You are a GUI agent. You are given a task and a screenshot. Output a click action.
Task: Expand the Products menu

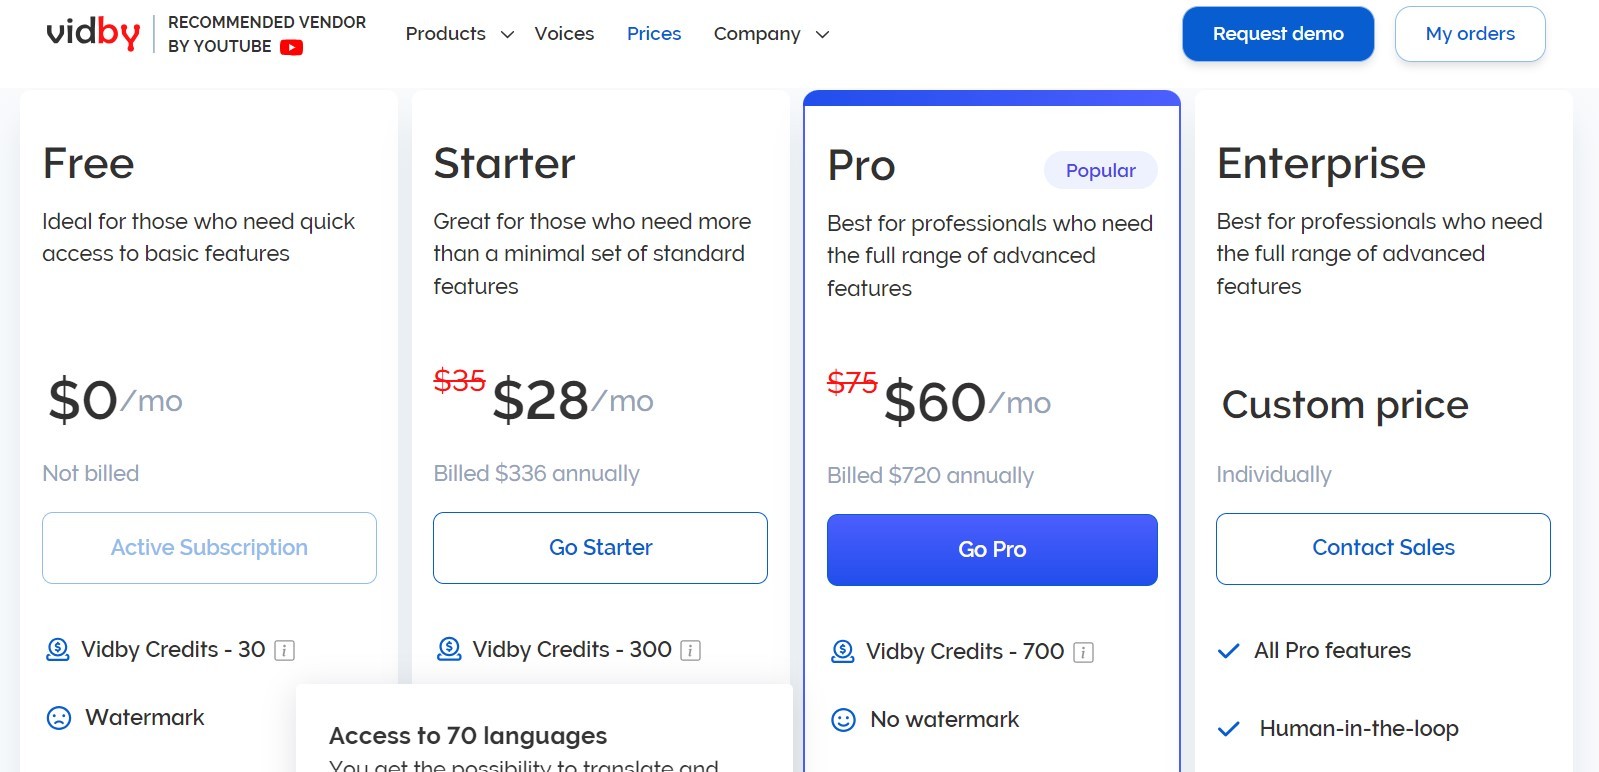pos(456,33)
